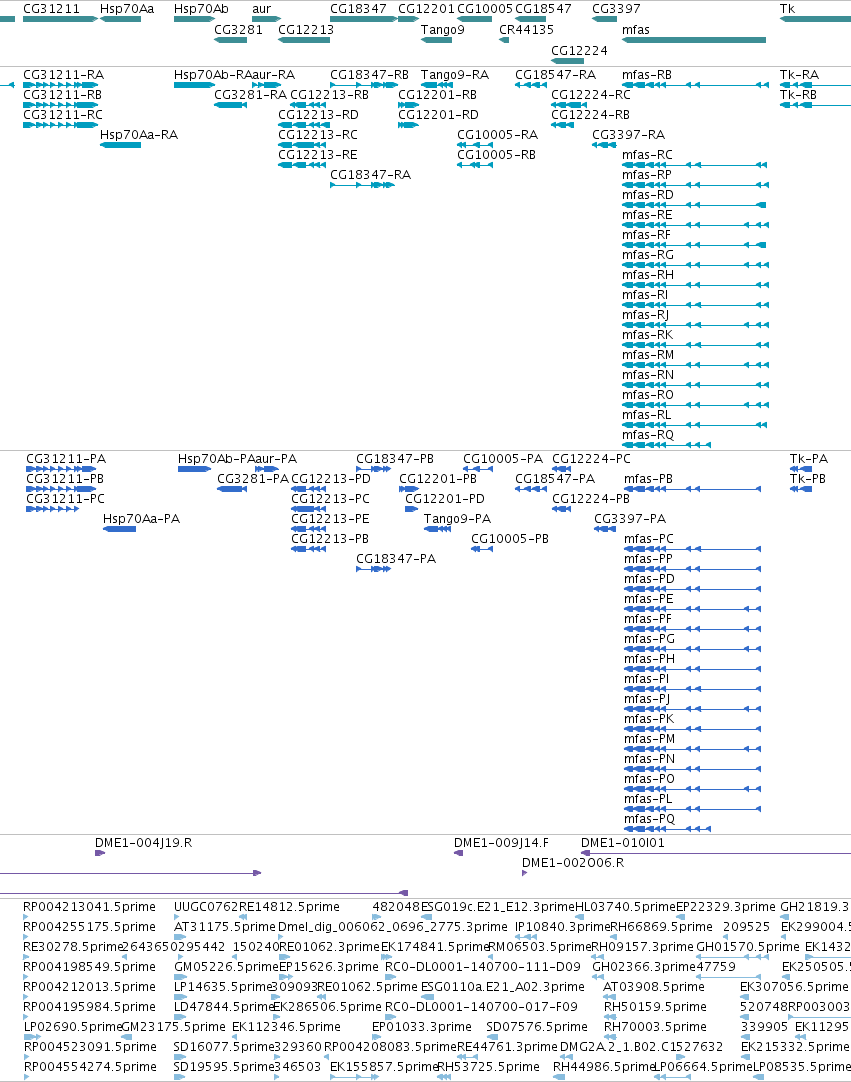Open transcript Tk-RA label
Image resolution: width=851 pixels, height=1082 pixels.
(x=799, y=75)
